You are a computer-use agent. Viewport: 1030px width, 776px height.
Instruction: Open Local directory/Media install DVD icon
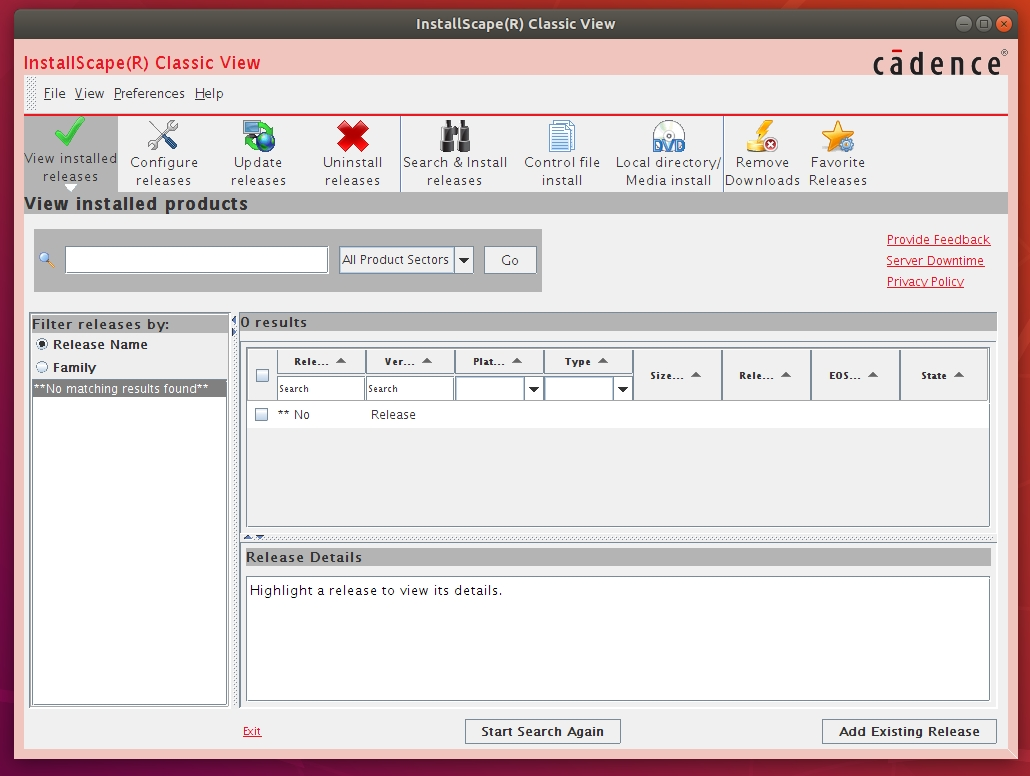click(669, 135)
